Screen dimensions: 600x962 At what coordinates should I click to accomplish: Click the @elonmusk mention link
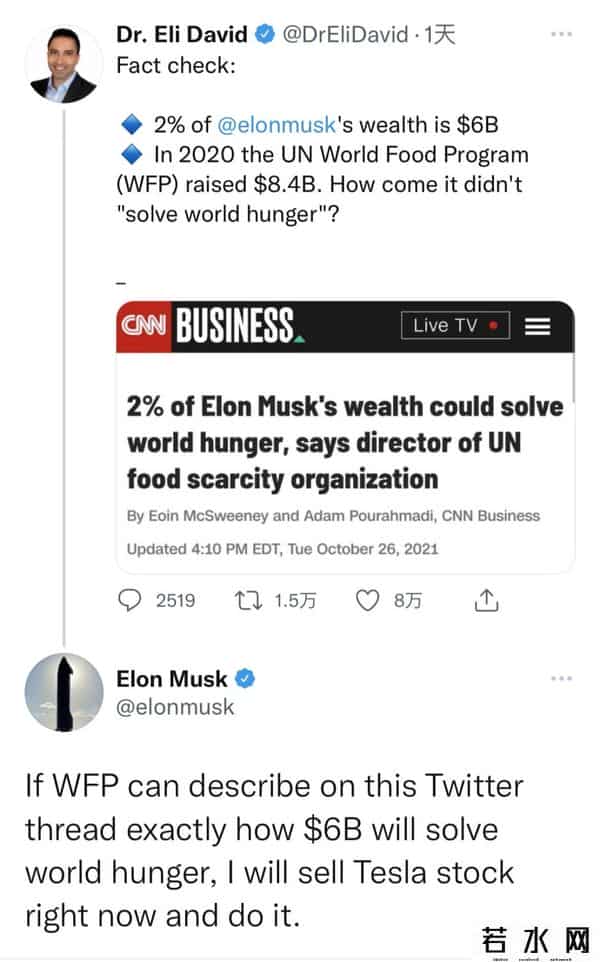pos(273,126)
